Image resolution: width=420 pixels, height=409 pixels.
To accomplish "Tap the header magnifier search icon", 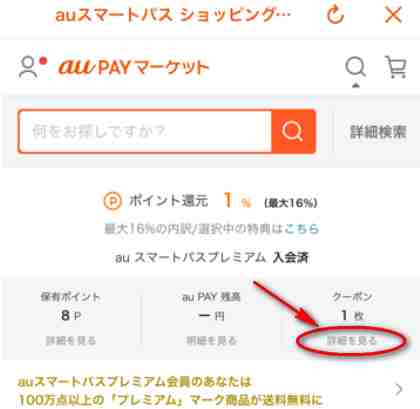I will pos(355,67).
